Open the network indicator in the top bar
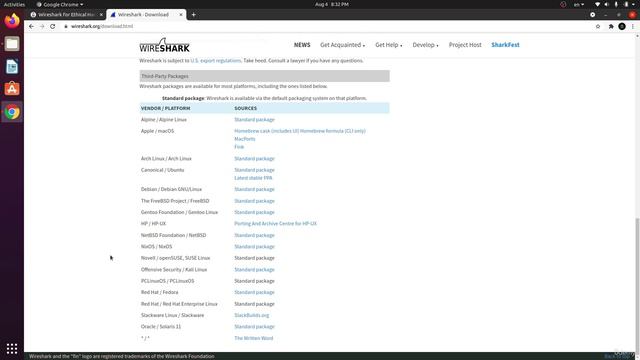 tap(598, 4)
